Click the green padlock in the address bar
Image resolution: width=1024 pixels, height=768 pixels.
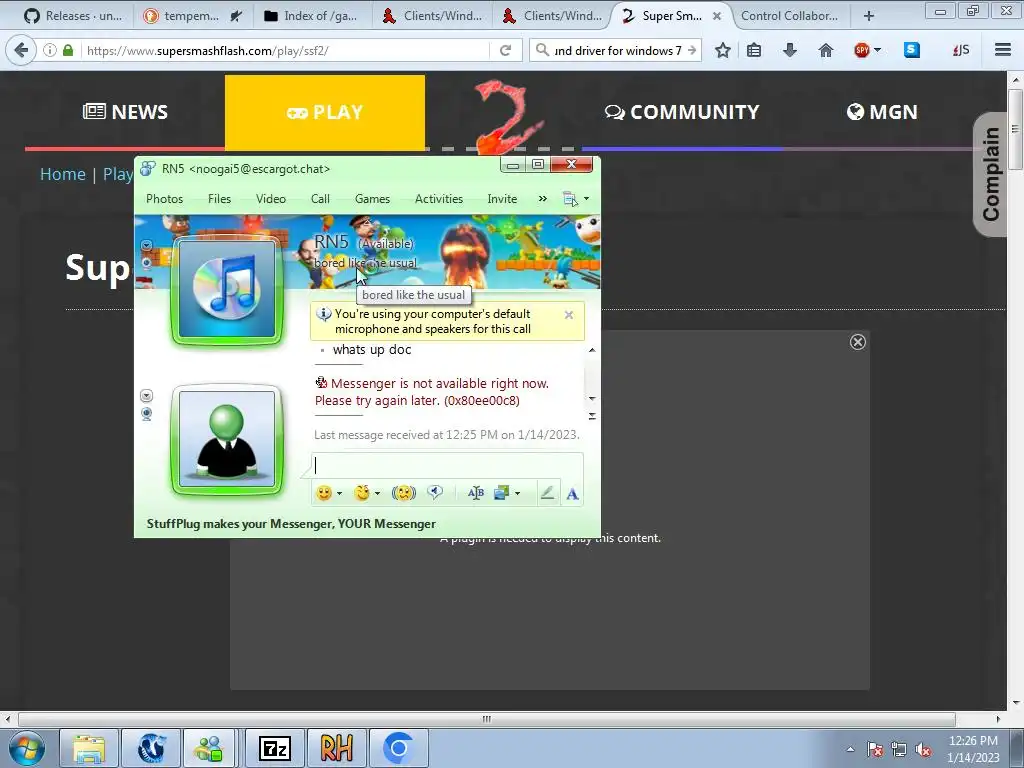(68, 50)
